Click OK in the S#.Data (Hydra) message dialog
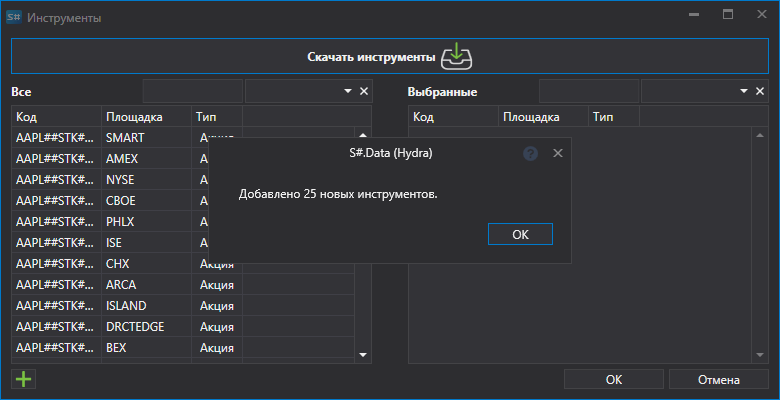 point(520,234)
